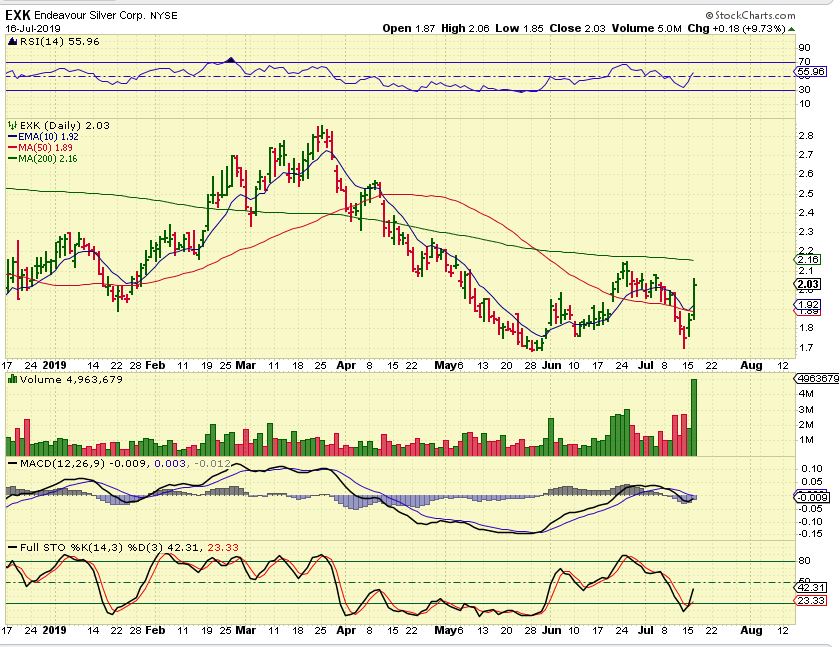840x647 pixels.
Task: Click the MACD(12,26,9) panel label
Action: point(62,463)
